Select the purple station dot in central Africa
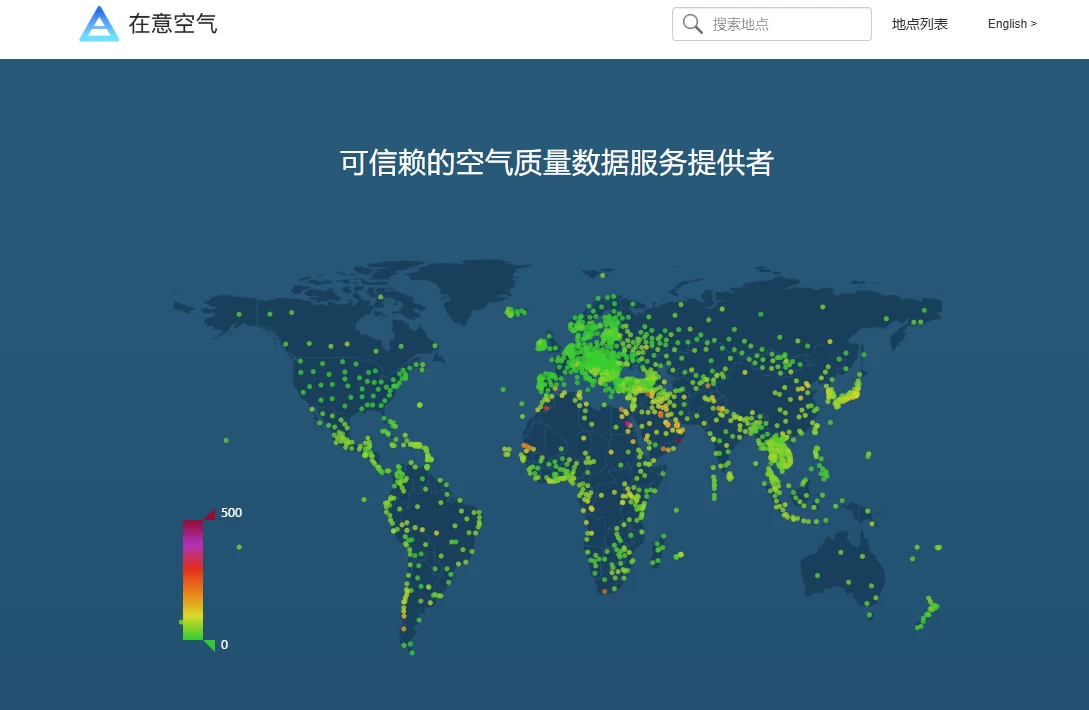The image size is (1089, 710). 628,424
